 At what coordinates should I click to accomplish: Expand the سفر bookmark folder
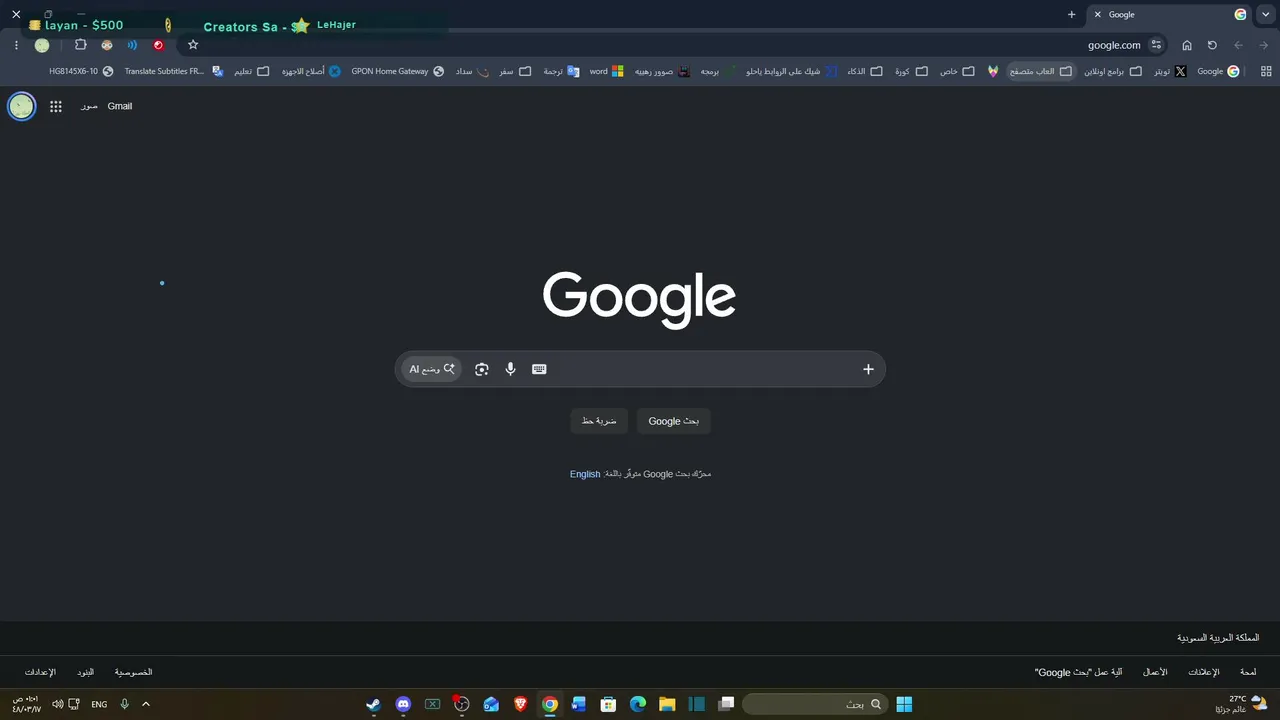(x=516, y=72)
